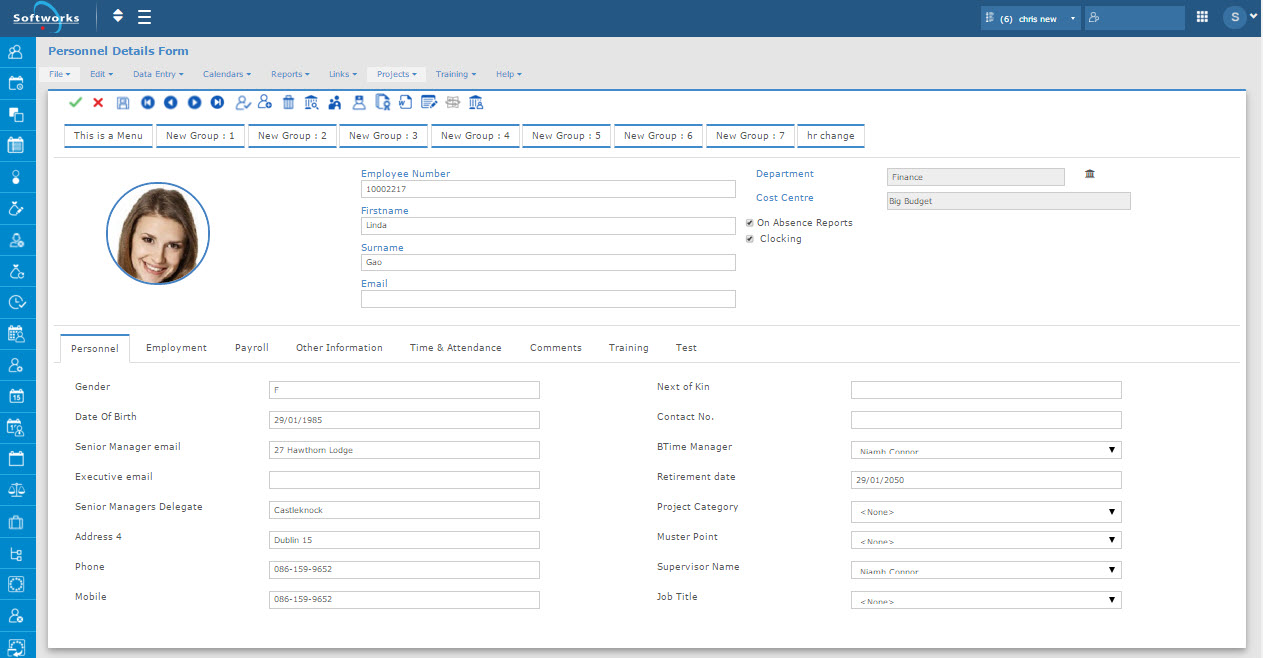The width and height of the screenshot is (1263, 658).
Task: Click the hr change button
Action: click(830, 136)
